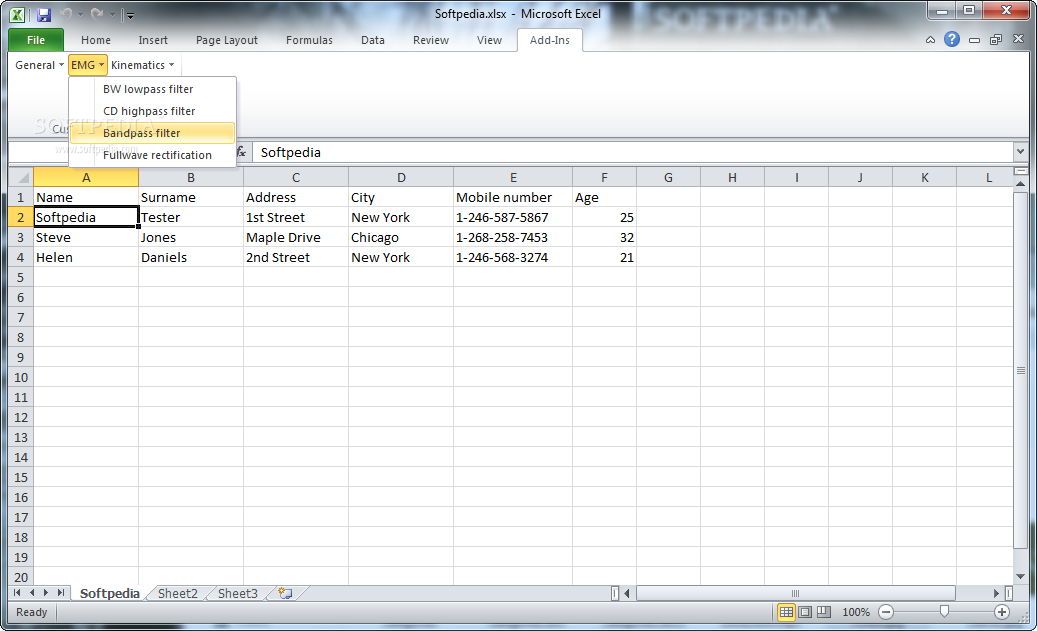This screenshot has width=1037, height=631.
Task: Switch to the Data ribbon tab
Action: [x=373, y=40]
